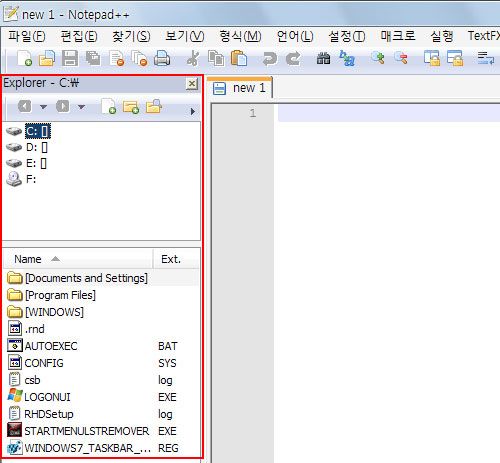Toggle synchronize horizontal scrolling icon

455,59
